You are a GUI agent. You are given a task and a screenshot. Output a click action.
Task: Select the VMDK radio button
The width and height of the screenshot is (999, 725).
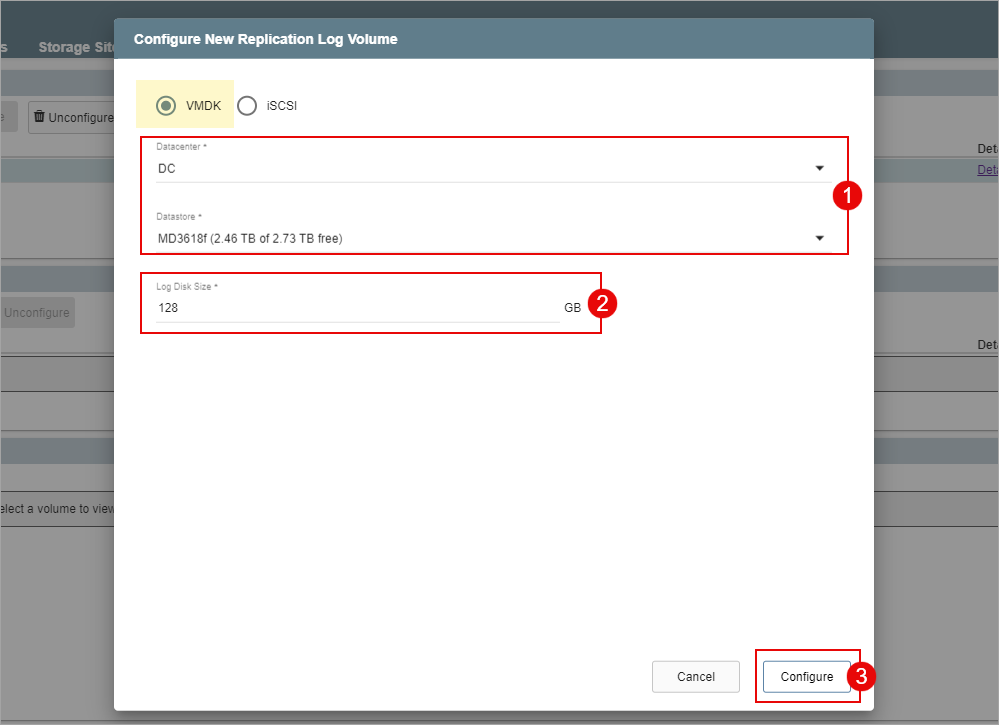(167, 105)
